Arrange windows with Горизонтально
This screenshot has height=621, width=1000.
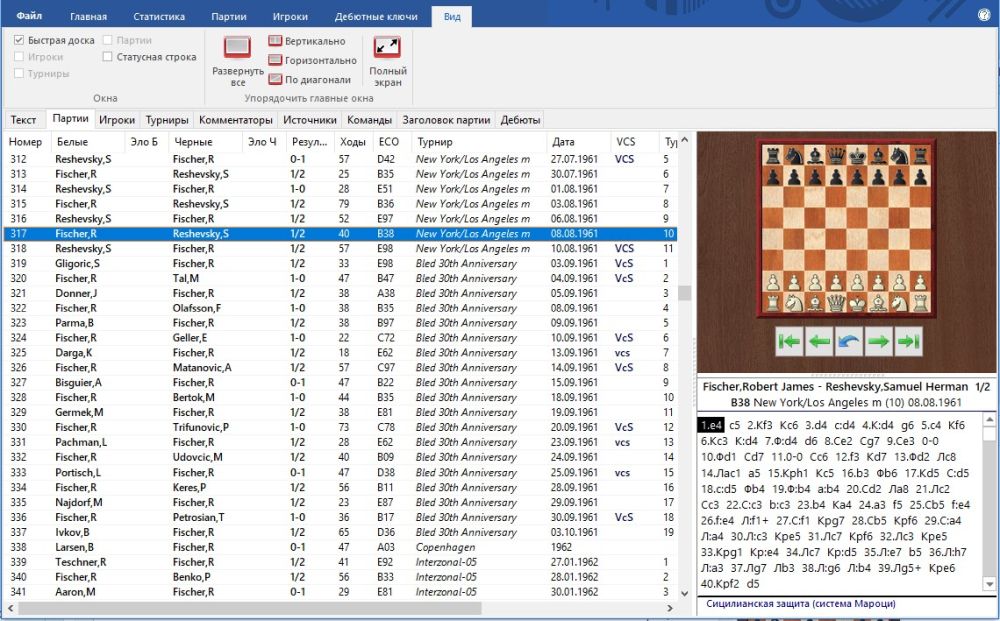tap(312, 60)
